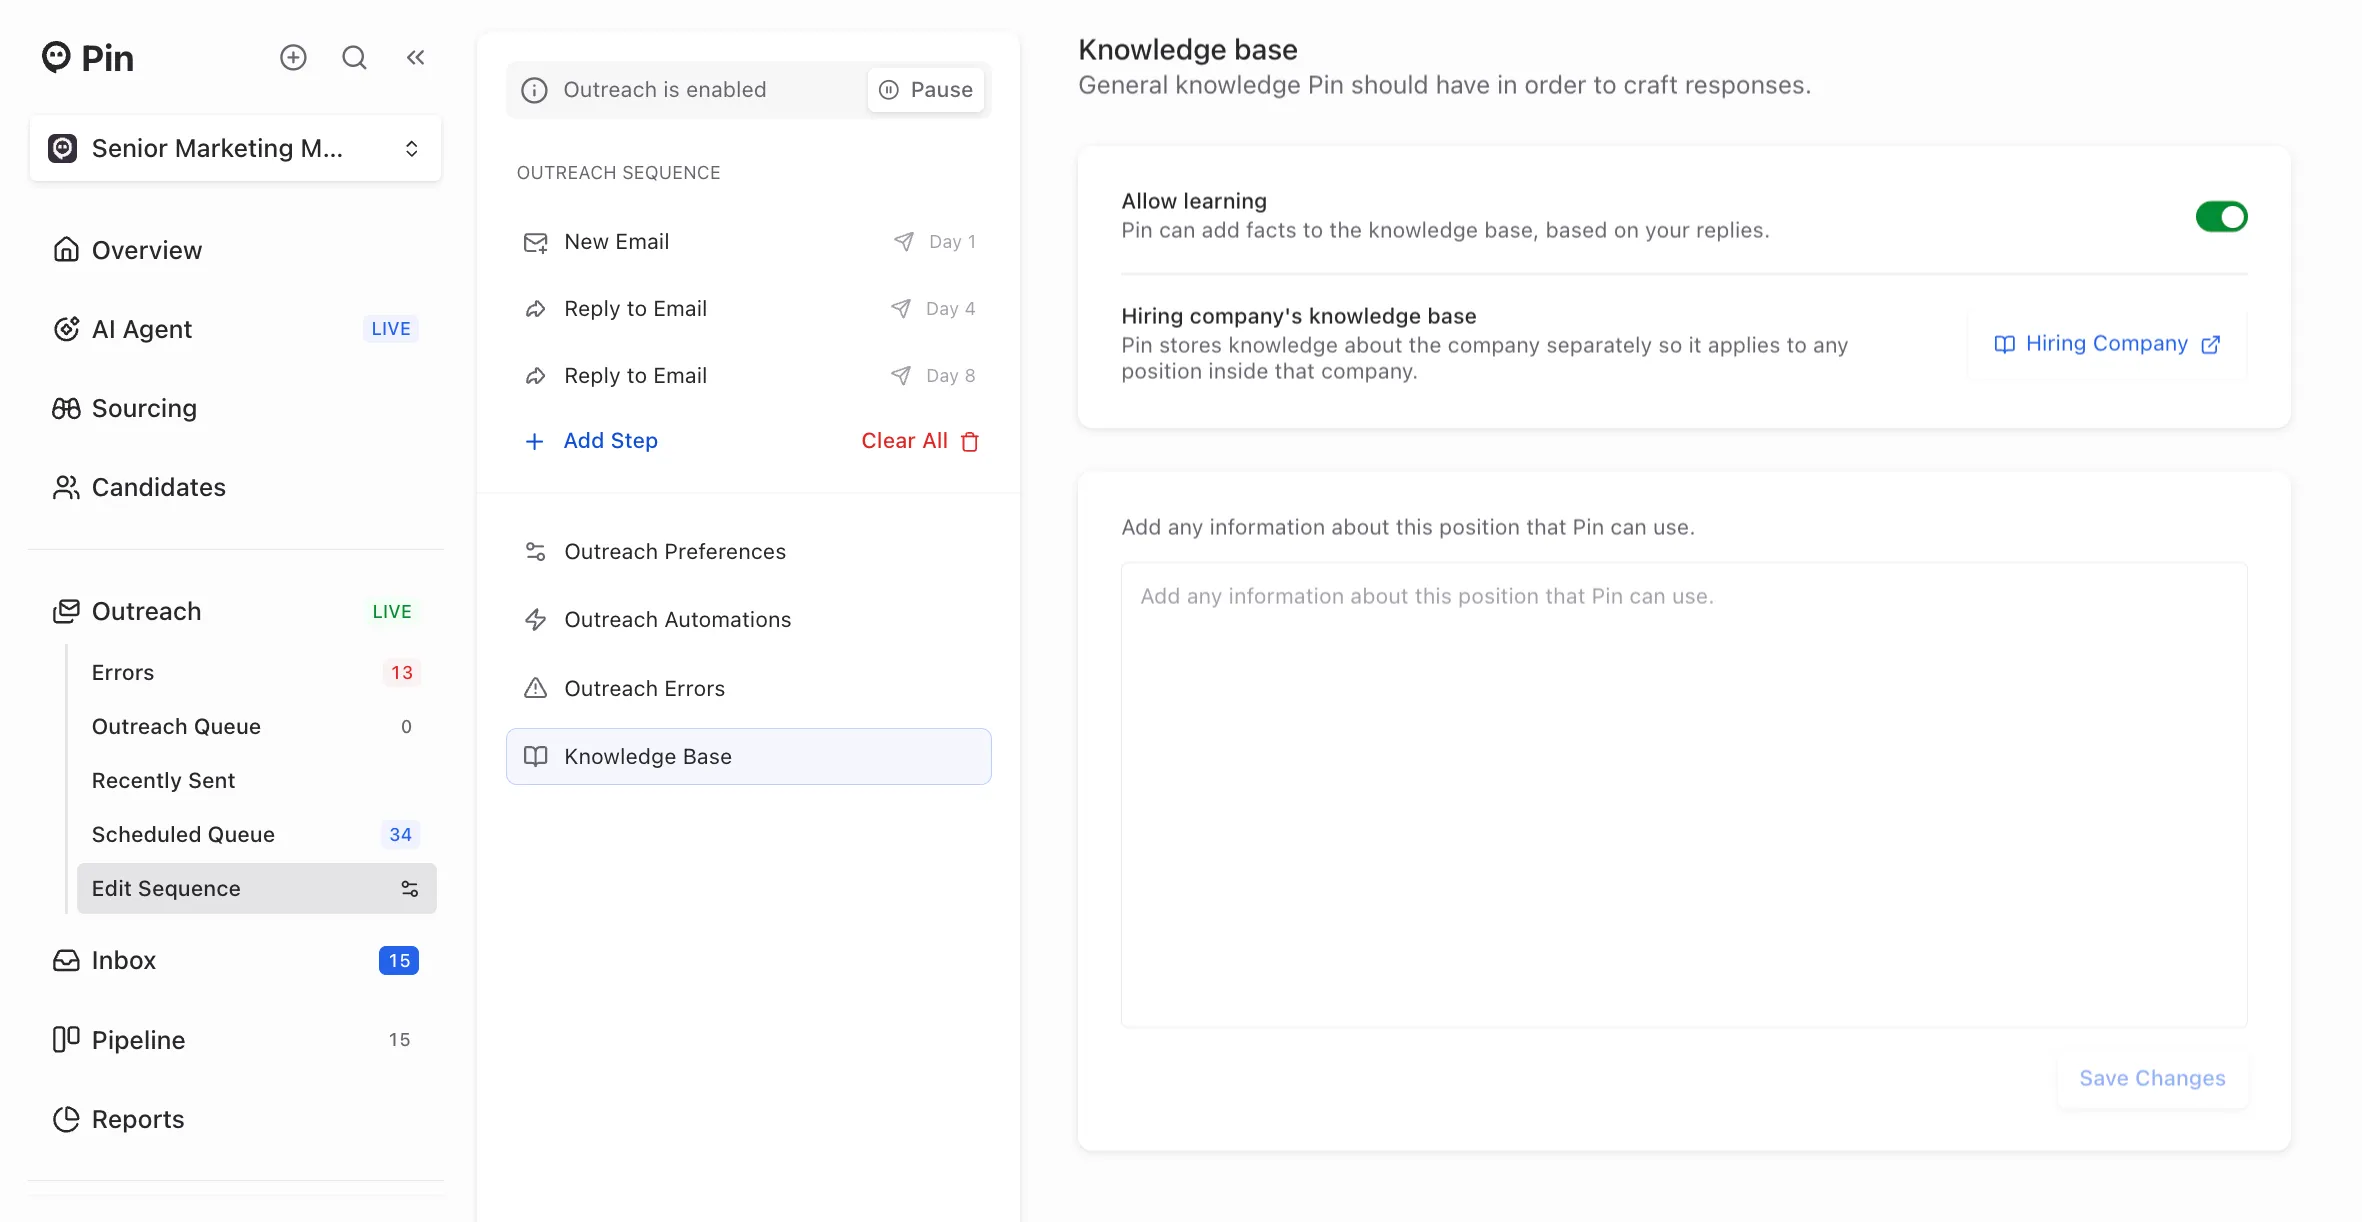Open Outreach Automations
This screenshot has width=2362, height=1222.
[x=748, y=620]
